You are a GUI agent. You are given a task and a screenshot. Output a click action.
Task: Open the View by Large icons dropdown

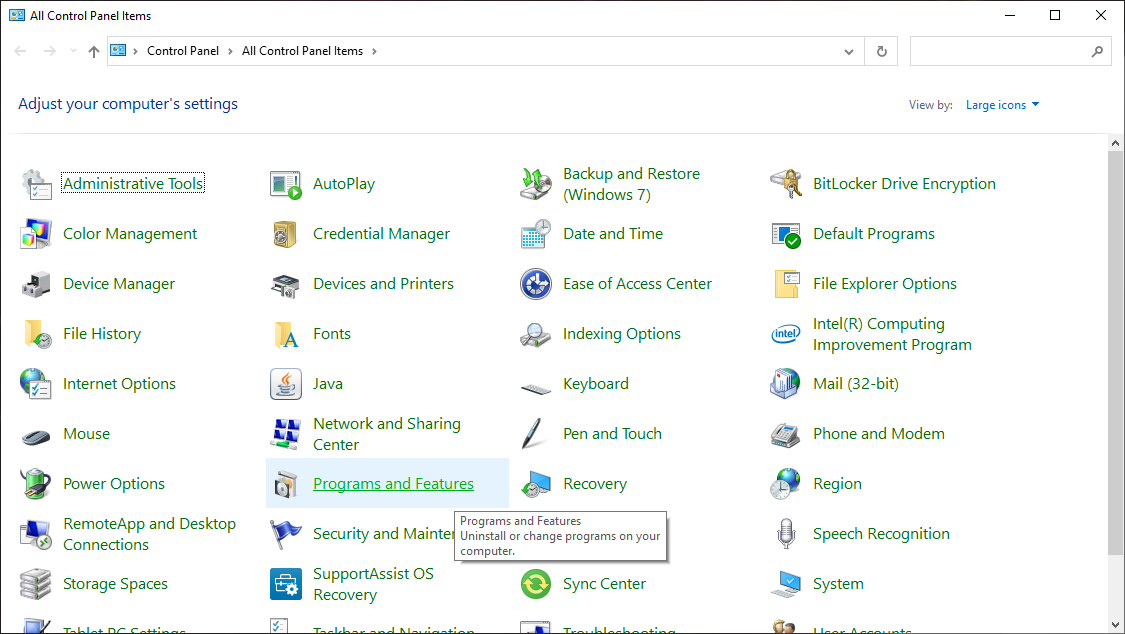pyautogui.click(x=1002, y=105)
